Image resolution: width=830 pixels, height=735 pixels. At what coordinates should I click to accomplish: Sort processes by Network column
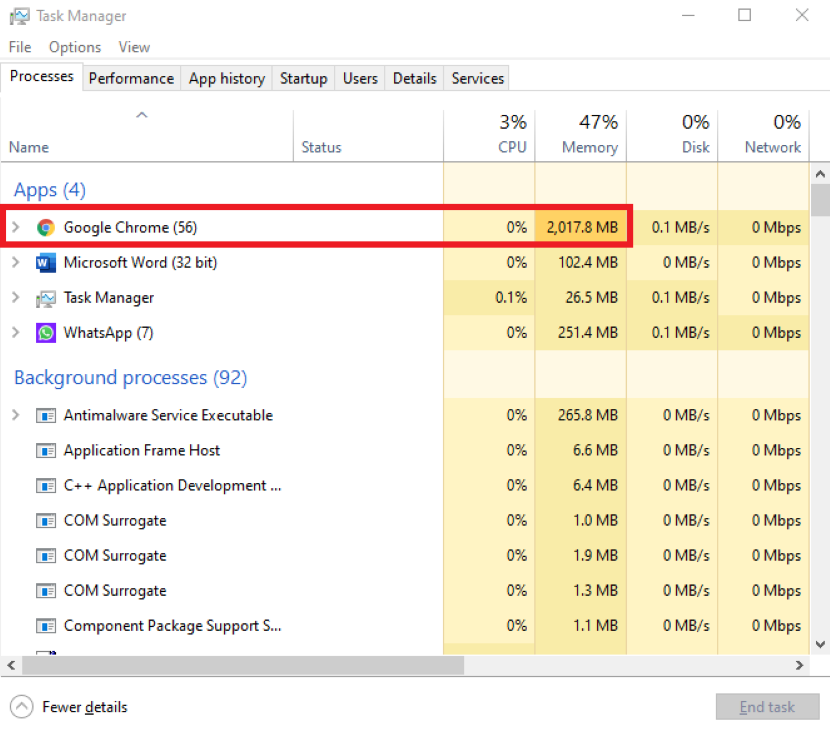pos(763,135)
